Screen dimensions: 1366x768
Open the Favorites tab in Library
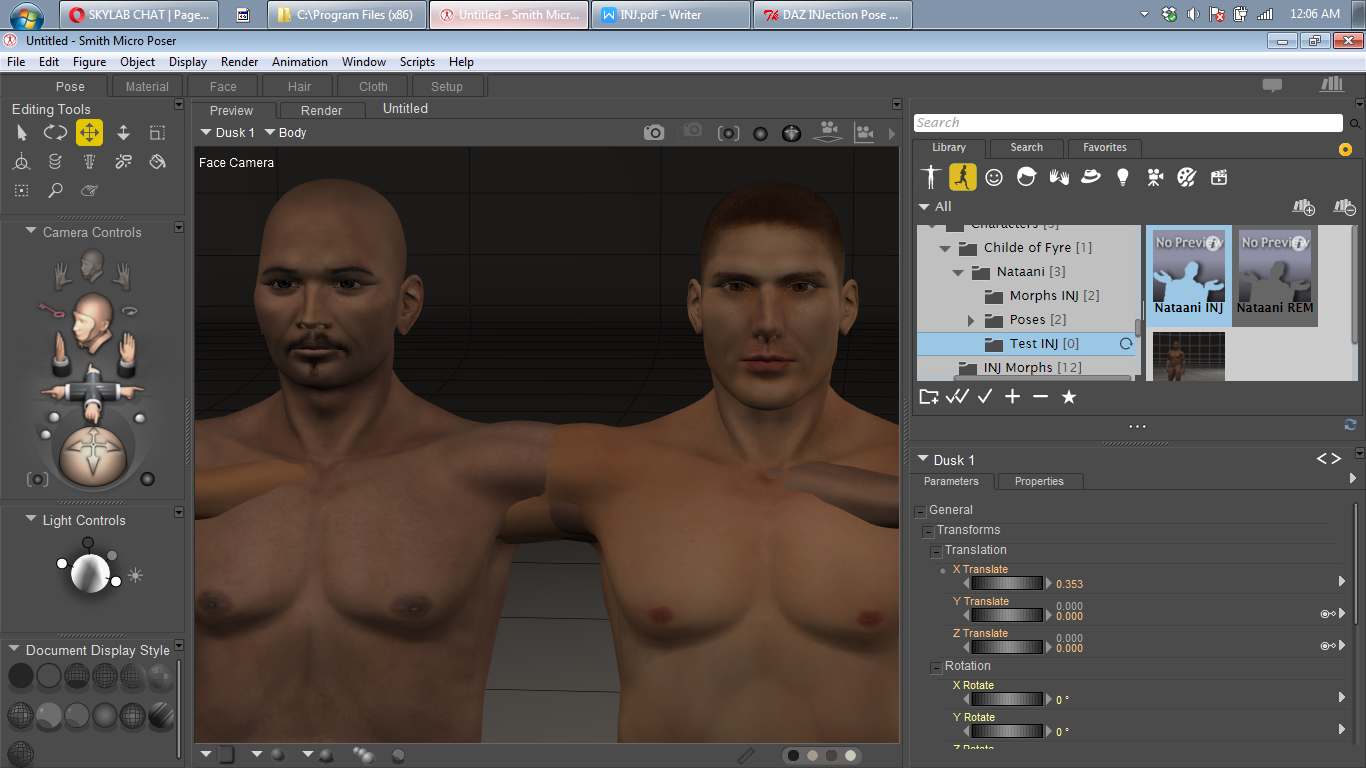[x=1104, y=148]
